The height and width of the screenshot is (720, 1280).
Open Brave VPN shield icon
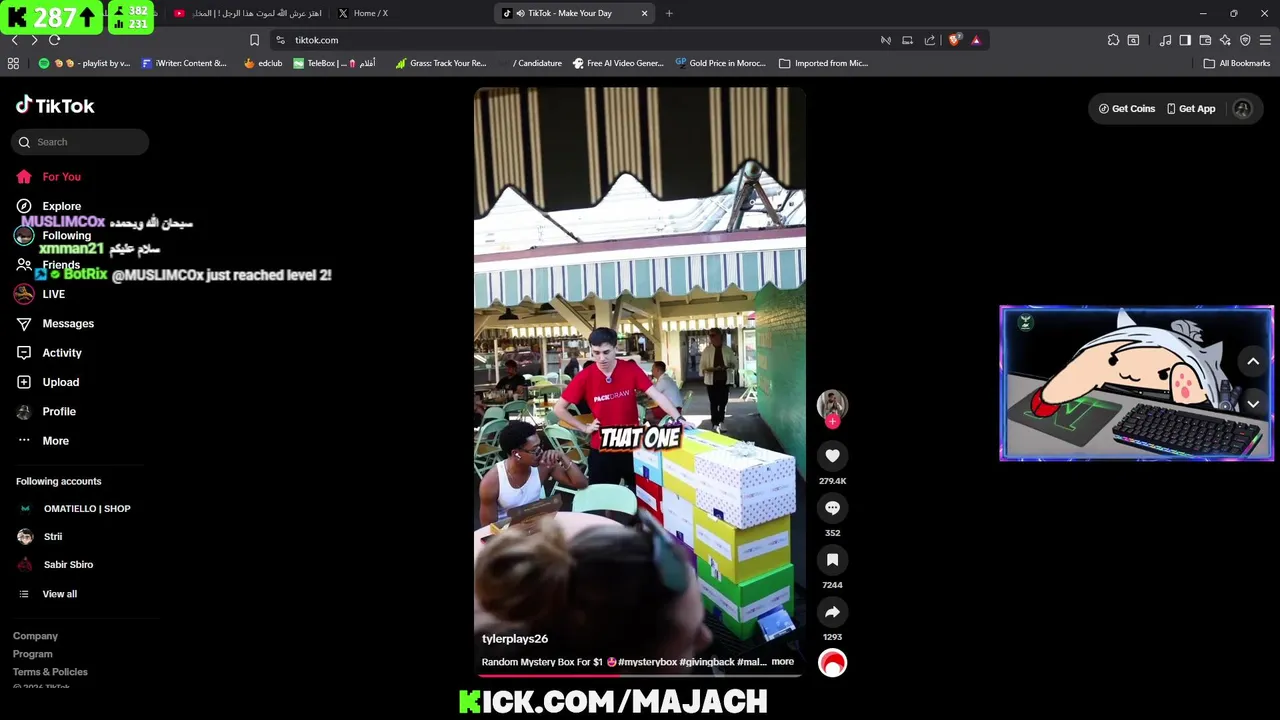(1245, 40)
